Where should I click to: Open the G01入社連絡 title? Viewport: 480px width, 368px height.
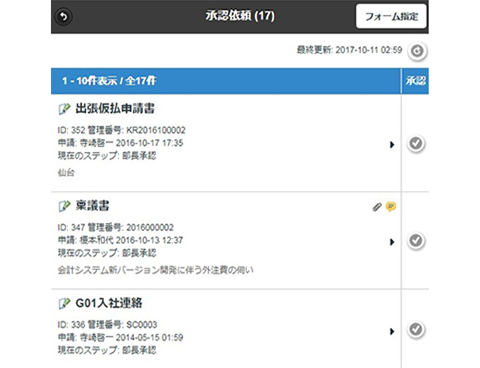point(109,303)
